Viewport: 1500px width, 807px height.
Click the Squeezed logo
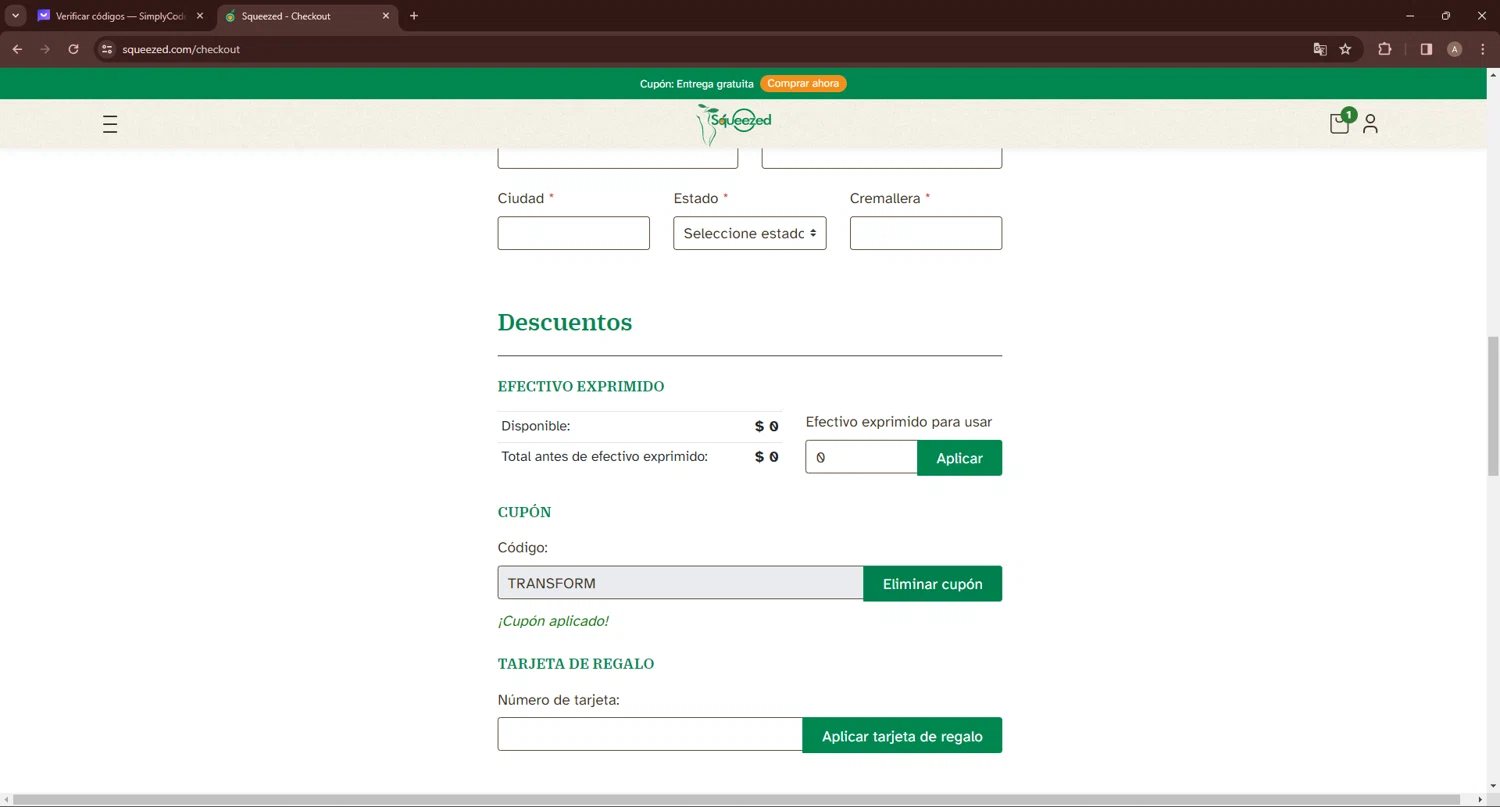[x=735, y=123]
